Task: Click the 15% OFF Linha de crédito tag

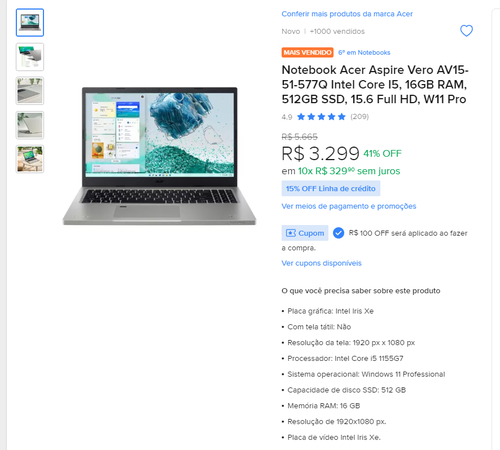Action: click(331, 189)
